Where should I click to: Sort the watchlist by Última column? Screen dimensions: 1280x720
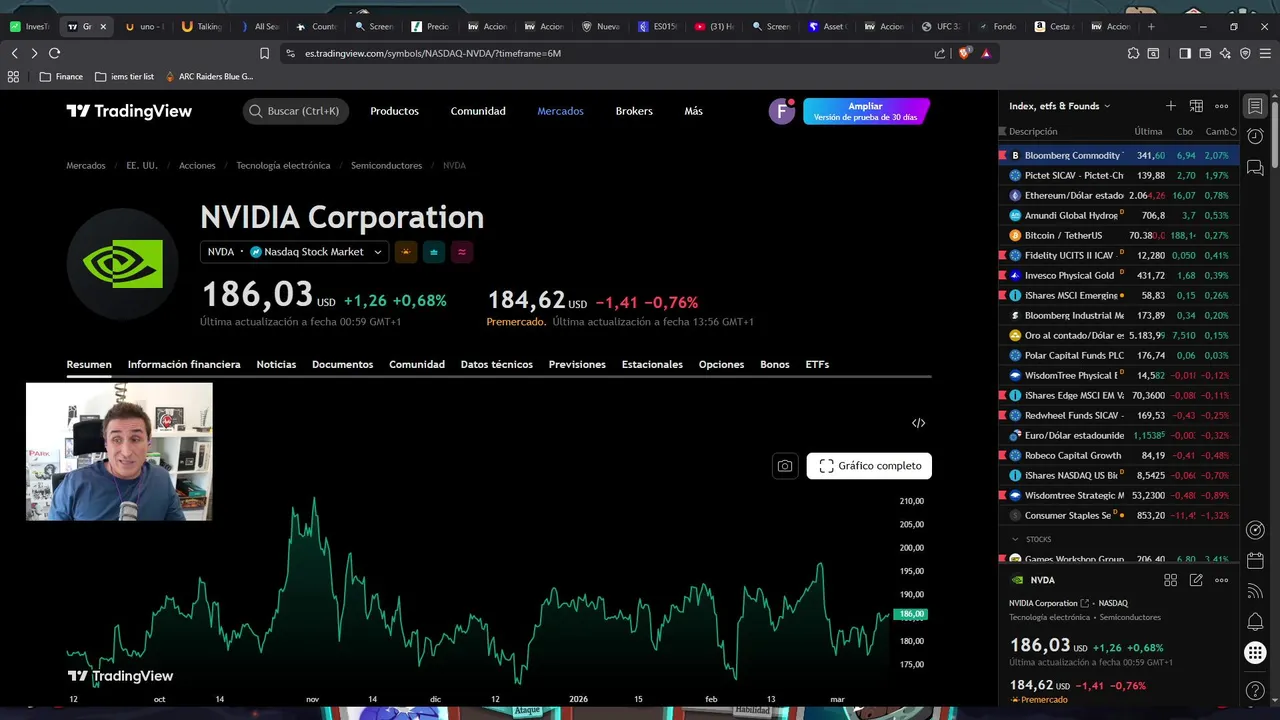click(1148, 132)
